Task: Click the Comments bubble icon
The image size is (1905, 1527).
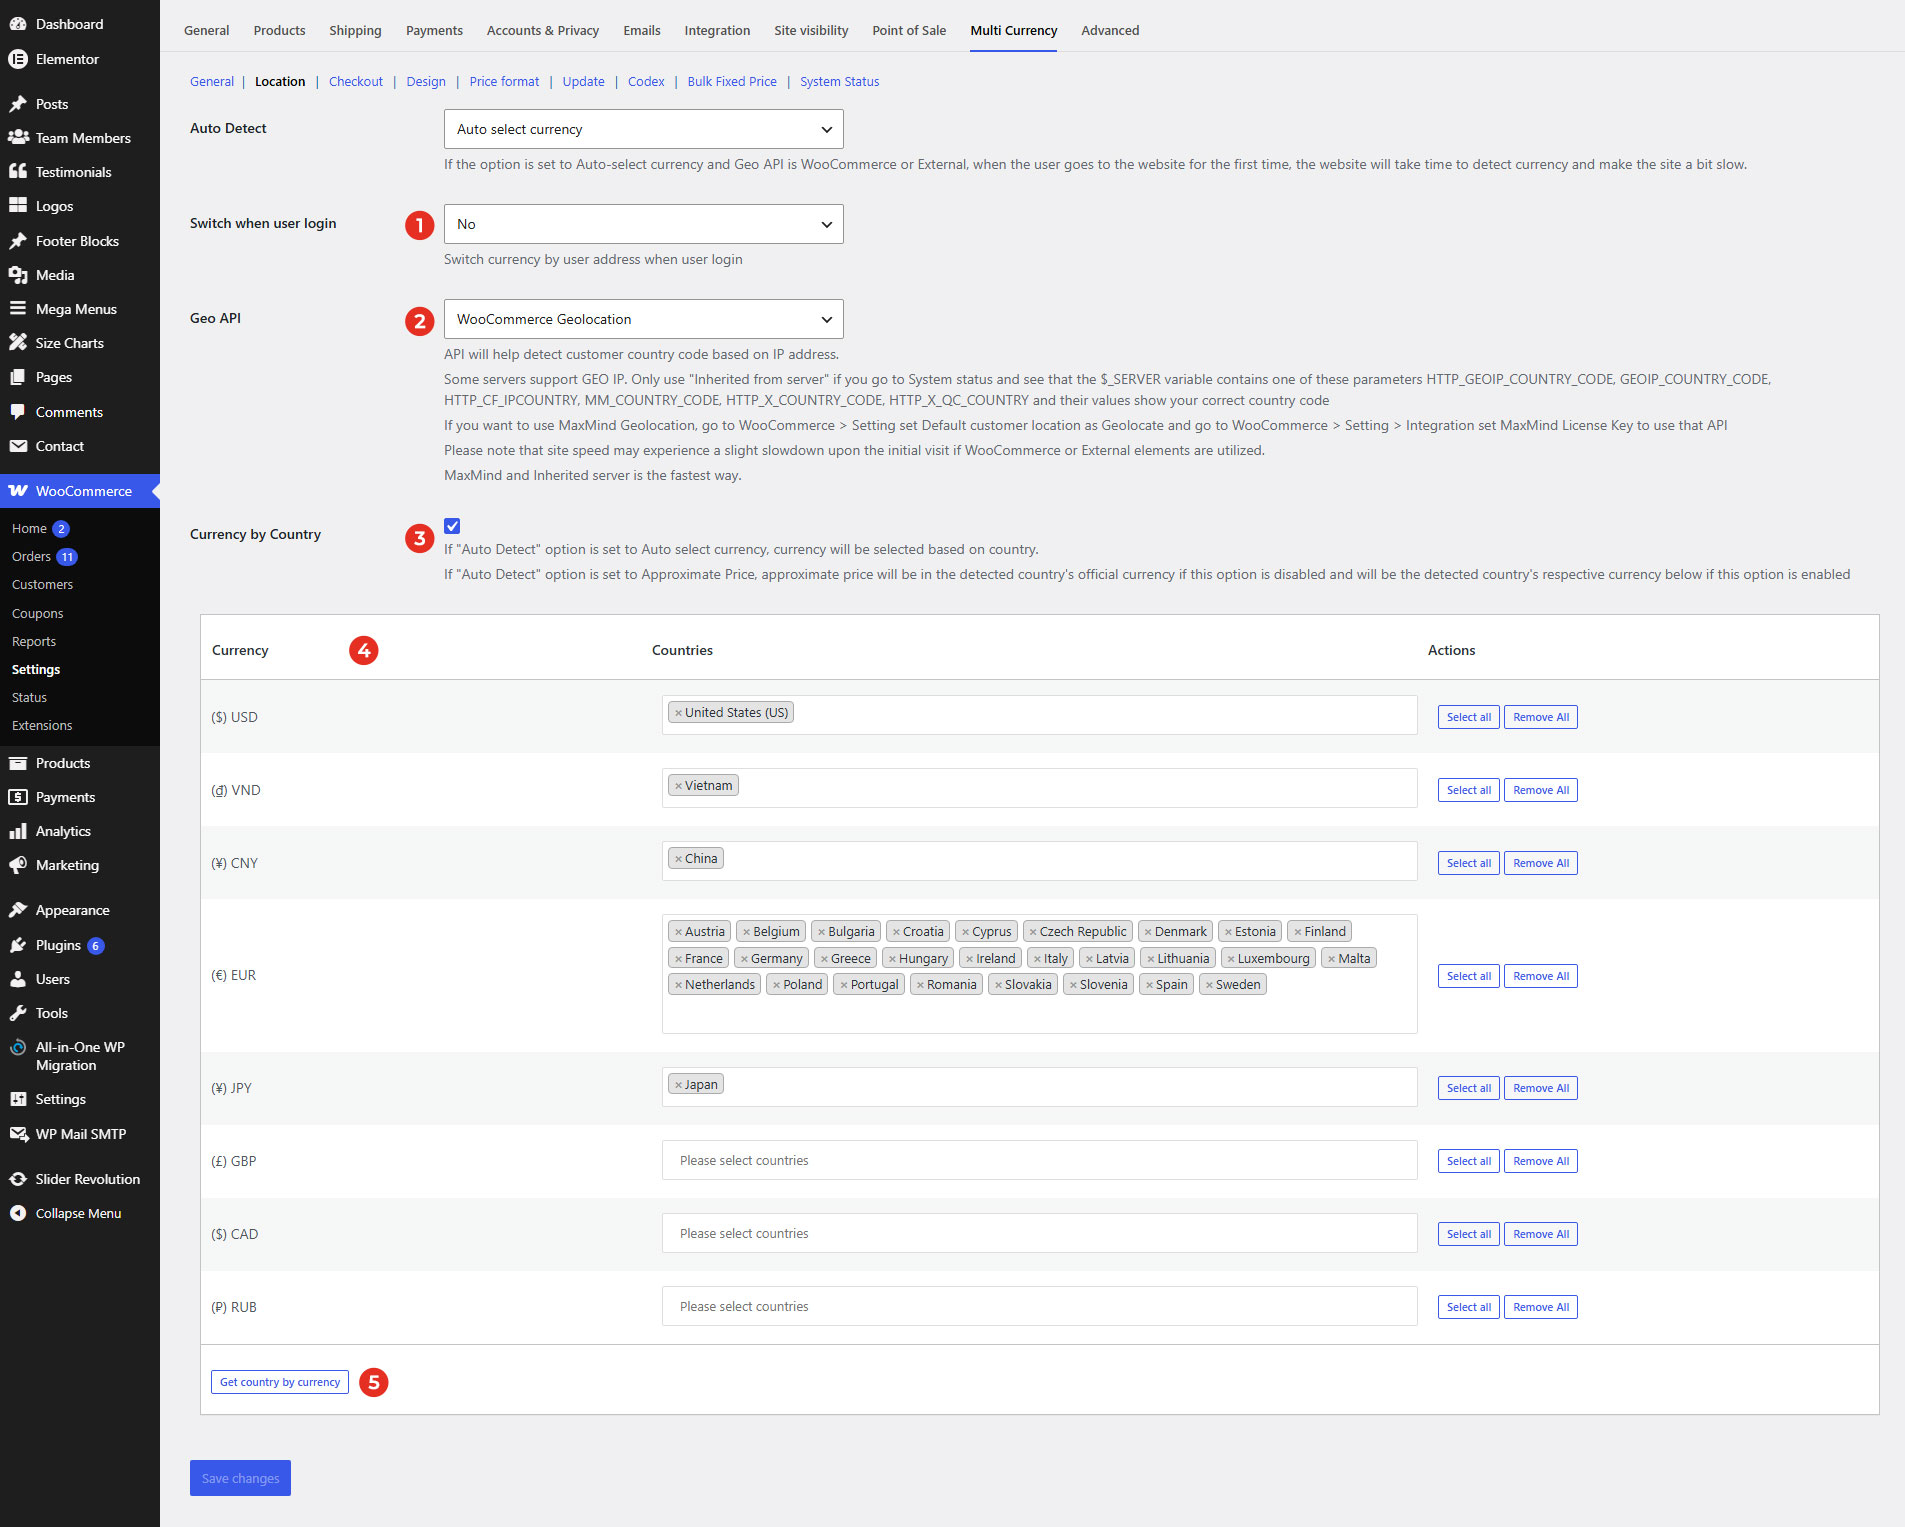Action: tap(18, 412)
